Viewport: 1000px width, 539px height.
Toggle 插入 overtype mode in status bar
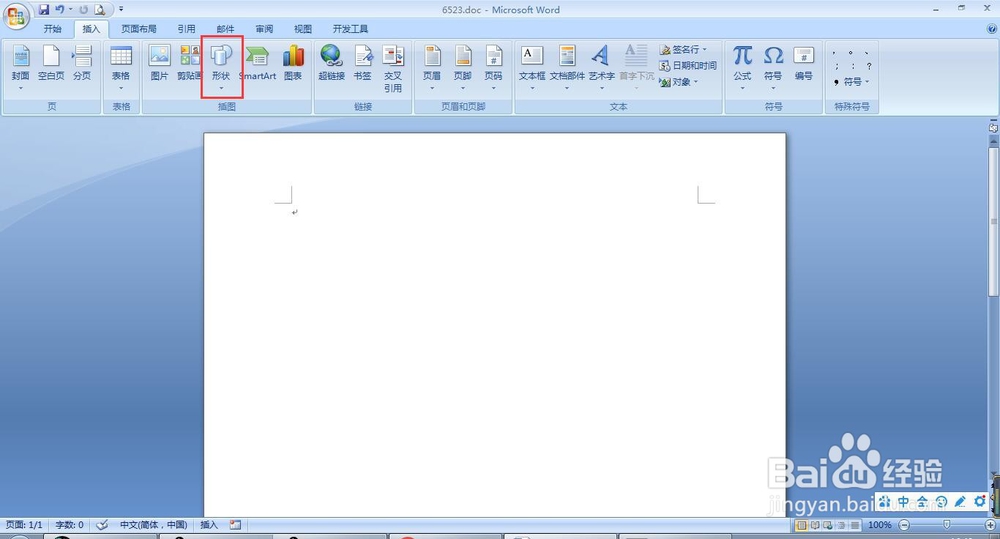[x=209, y=524]
